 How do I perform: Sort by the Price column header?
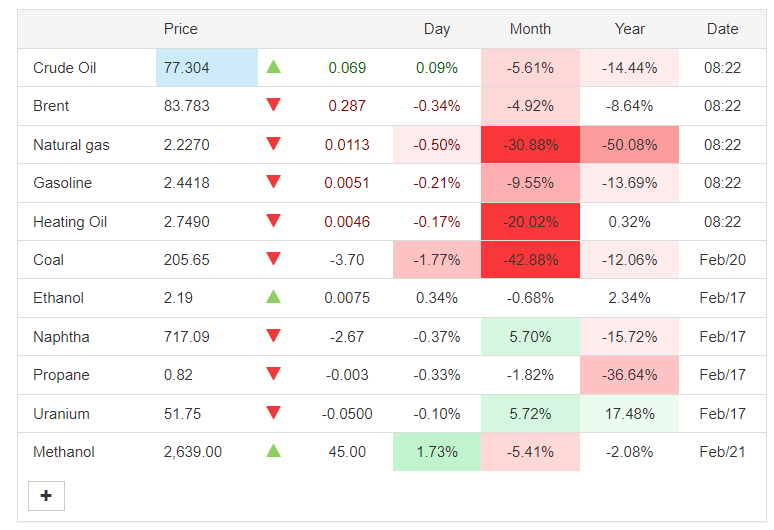181,29
